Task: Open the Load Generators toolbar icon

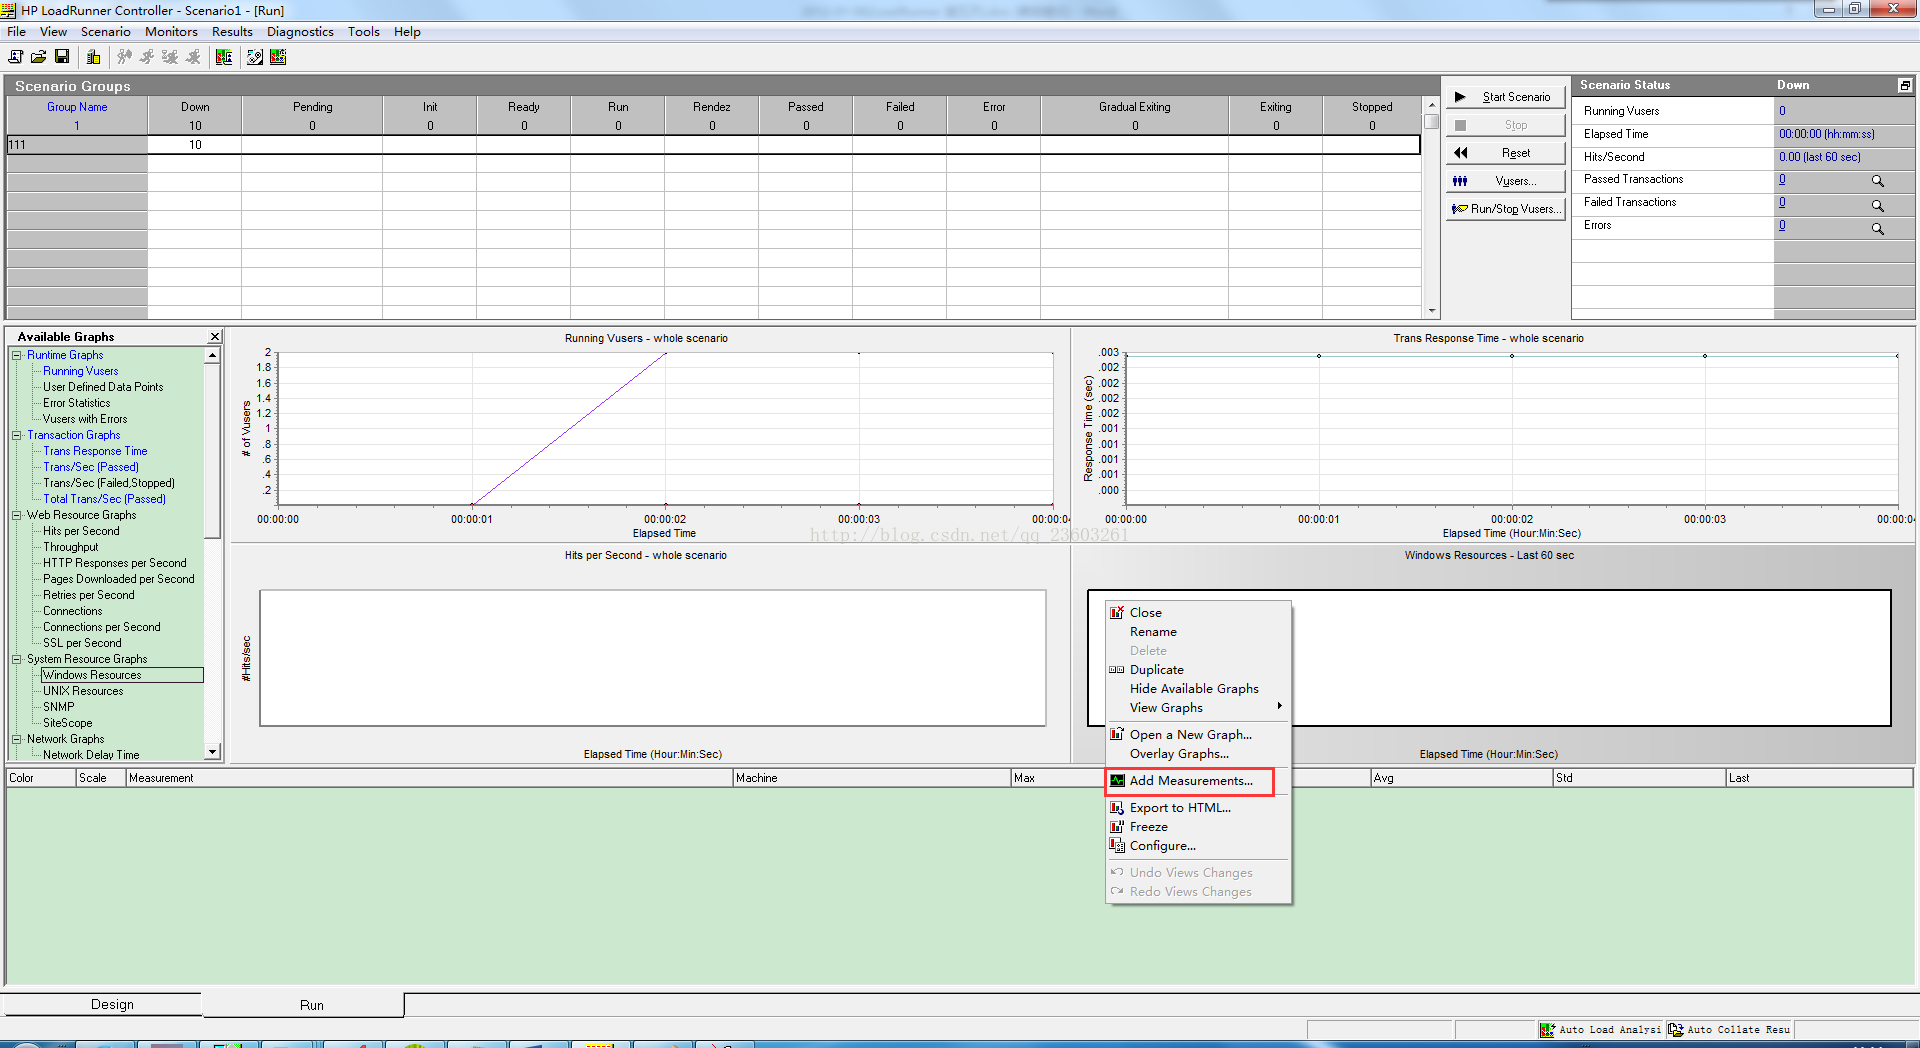Action: [x=93, y=57]
